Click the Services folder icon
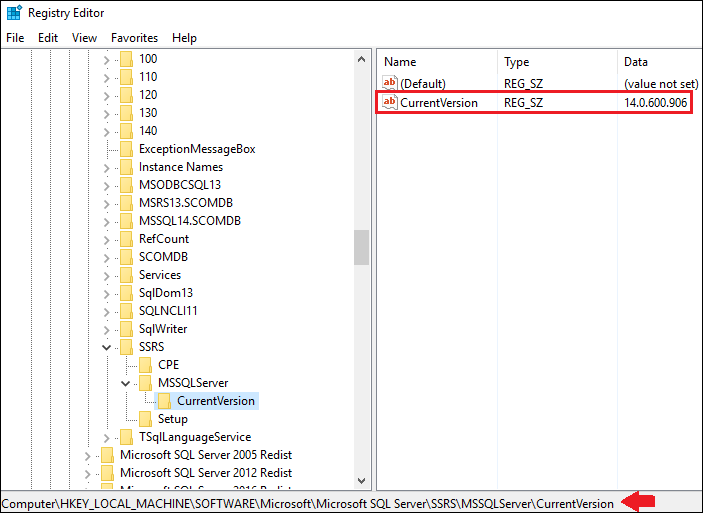The width and height of the screenshot is (703, 513). (126, 274)
